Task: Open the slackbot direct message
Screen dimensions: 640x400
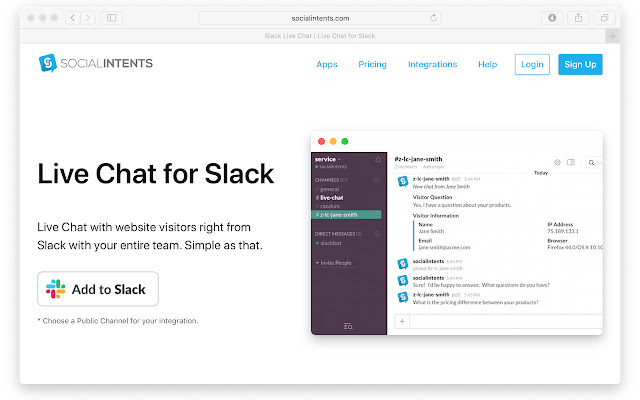Action: (331, 243)
